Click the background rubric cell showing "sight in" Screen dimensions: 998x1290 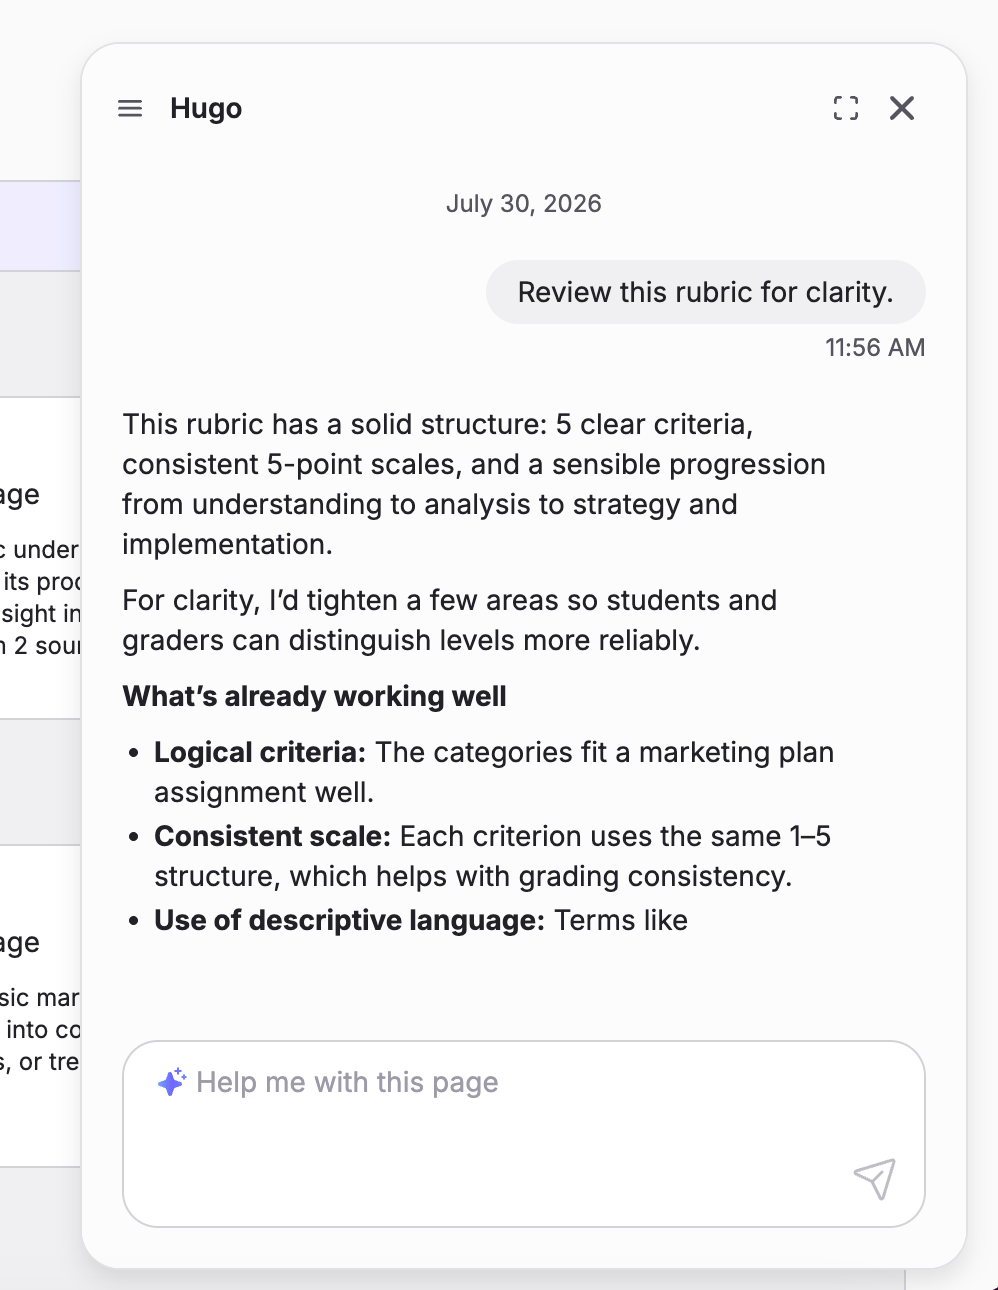[x=40, y=613]
